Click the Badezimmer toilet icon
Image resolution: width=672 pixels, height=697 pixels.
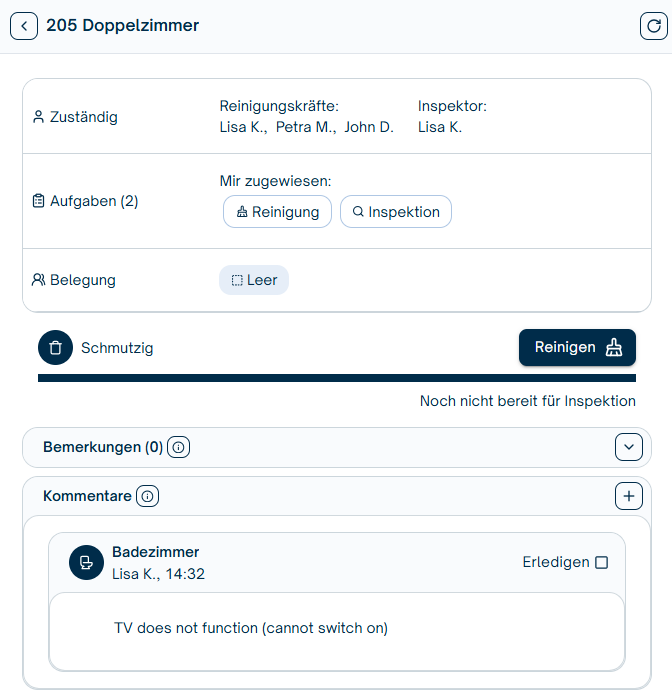(86, 563)
